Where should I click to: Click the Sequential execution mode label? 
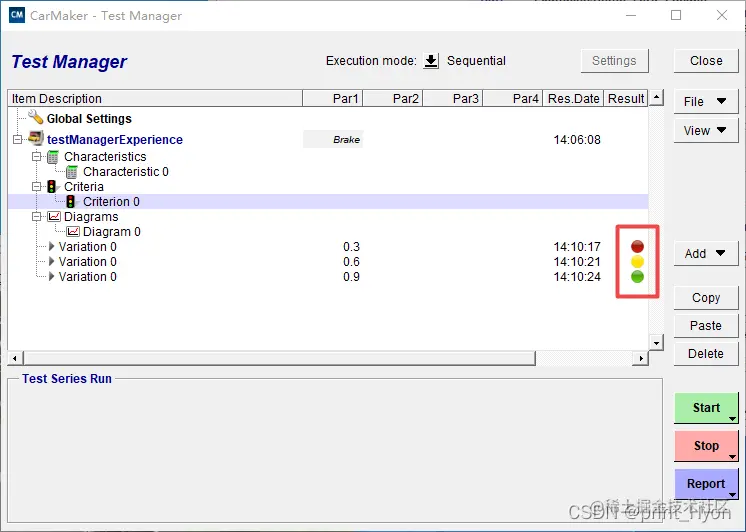tap(476, 61)
